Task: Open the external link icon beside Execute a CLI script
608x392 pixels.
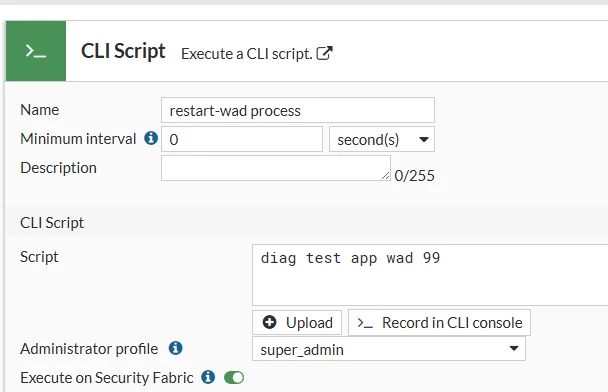Action: (x=325, y=53)
